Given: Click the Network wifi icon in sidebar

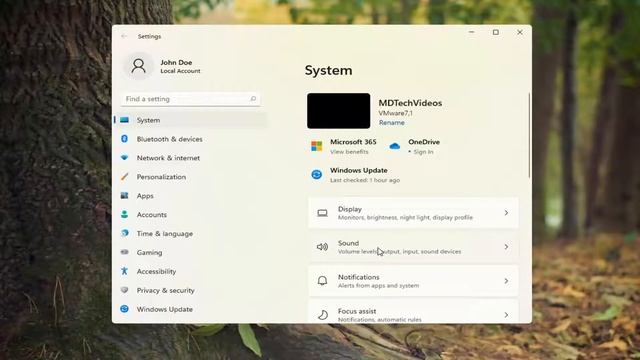Looking at the screenshot, I should click(124, 158).
